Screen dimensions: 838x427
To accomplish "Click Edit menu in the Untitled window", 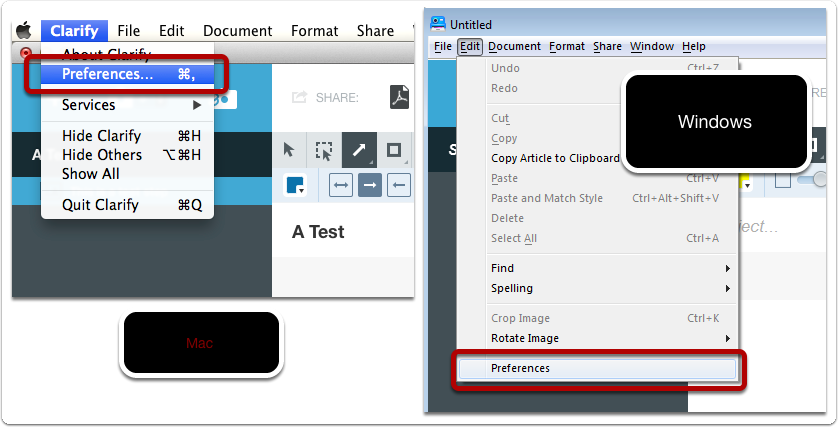I will pos(470,46).
